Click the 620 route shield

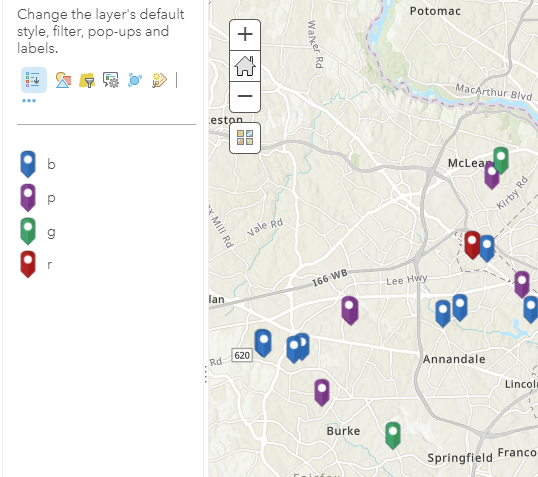(242, 355)
